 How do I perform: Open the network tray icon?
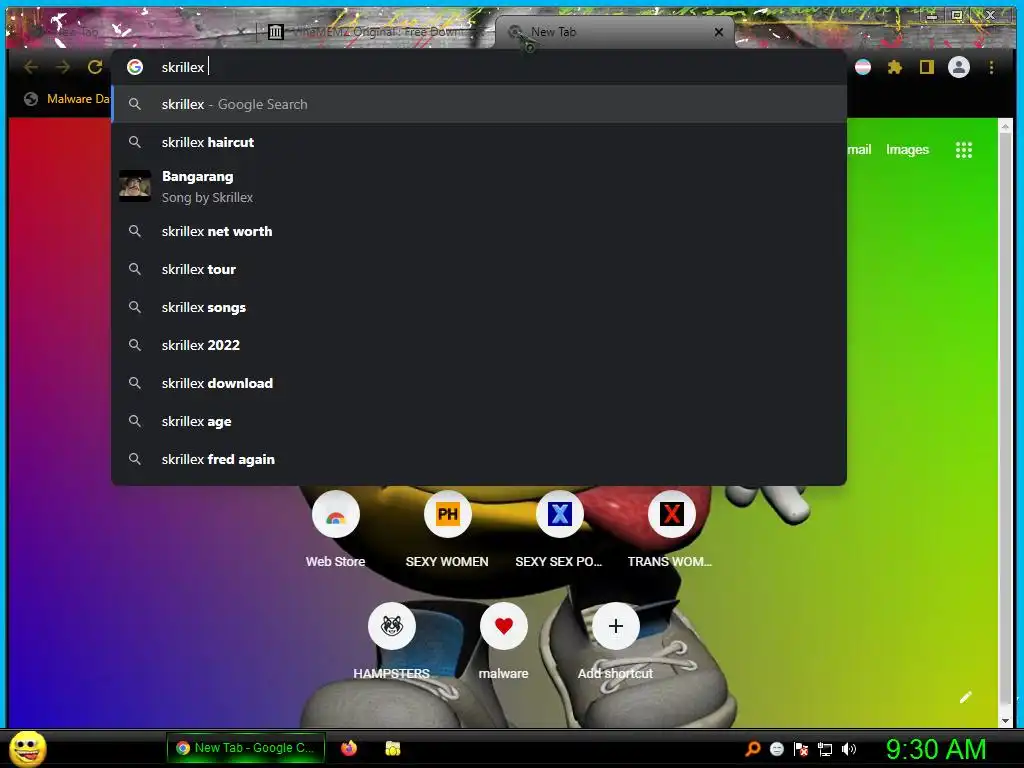coord(825,749)
